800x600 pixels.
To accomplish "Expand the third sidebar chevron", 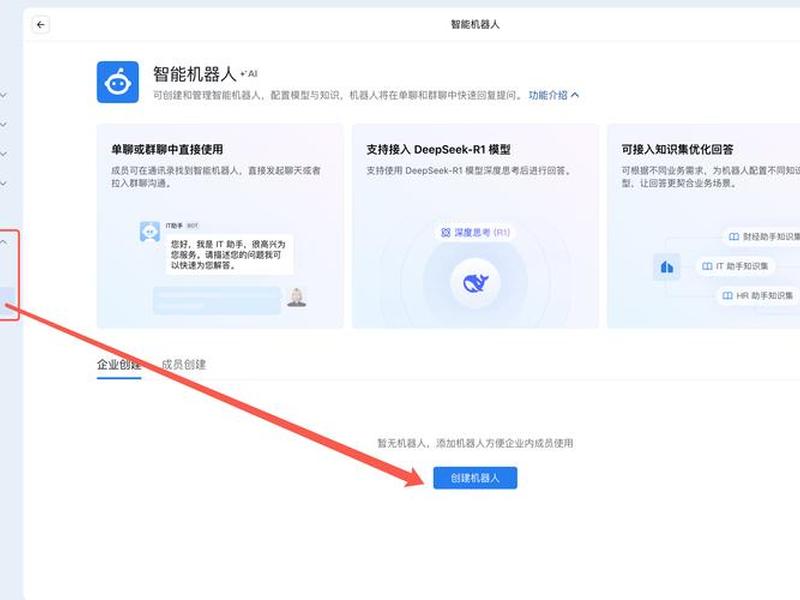I will [4, 154].
